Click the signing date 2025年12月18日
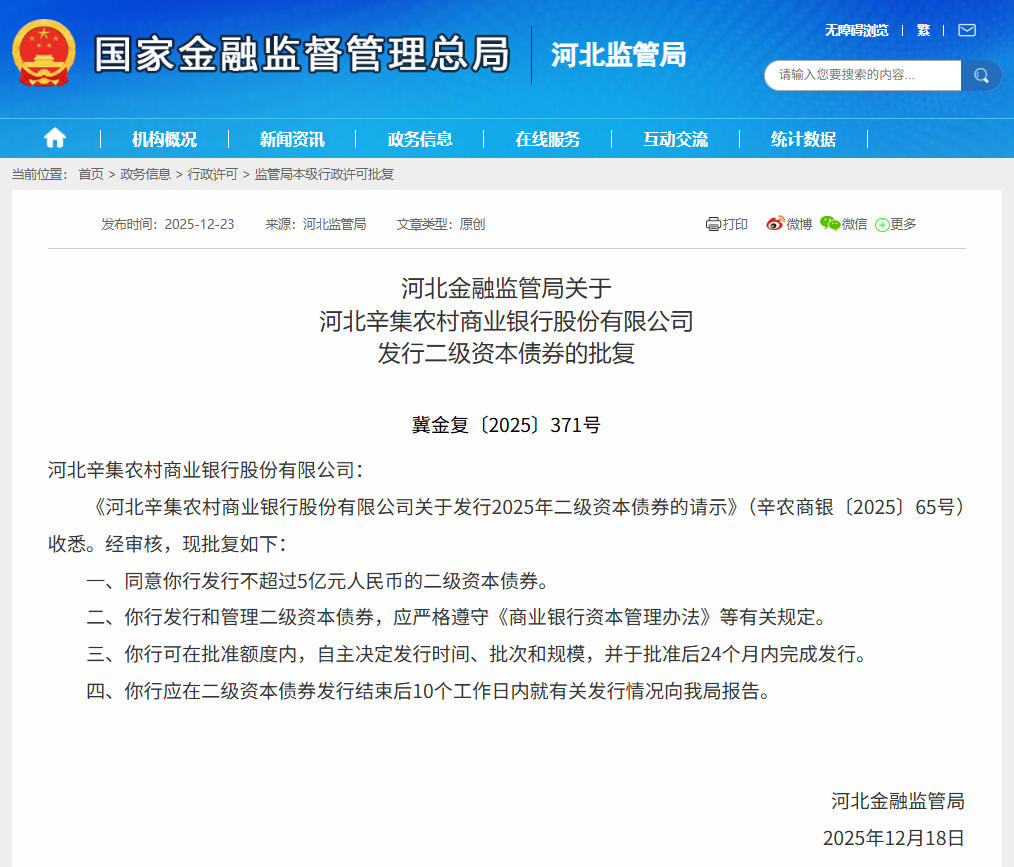Image resolution: width=1014 pixels, height=867 pixels. coord(894,839)
